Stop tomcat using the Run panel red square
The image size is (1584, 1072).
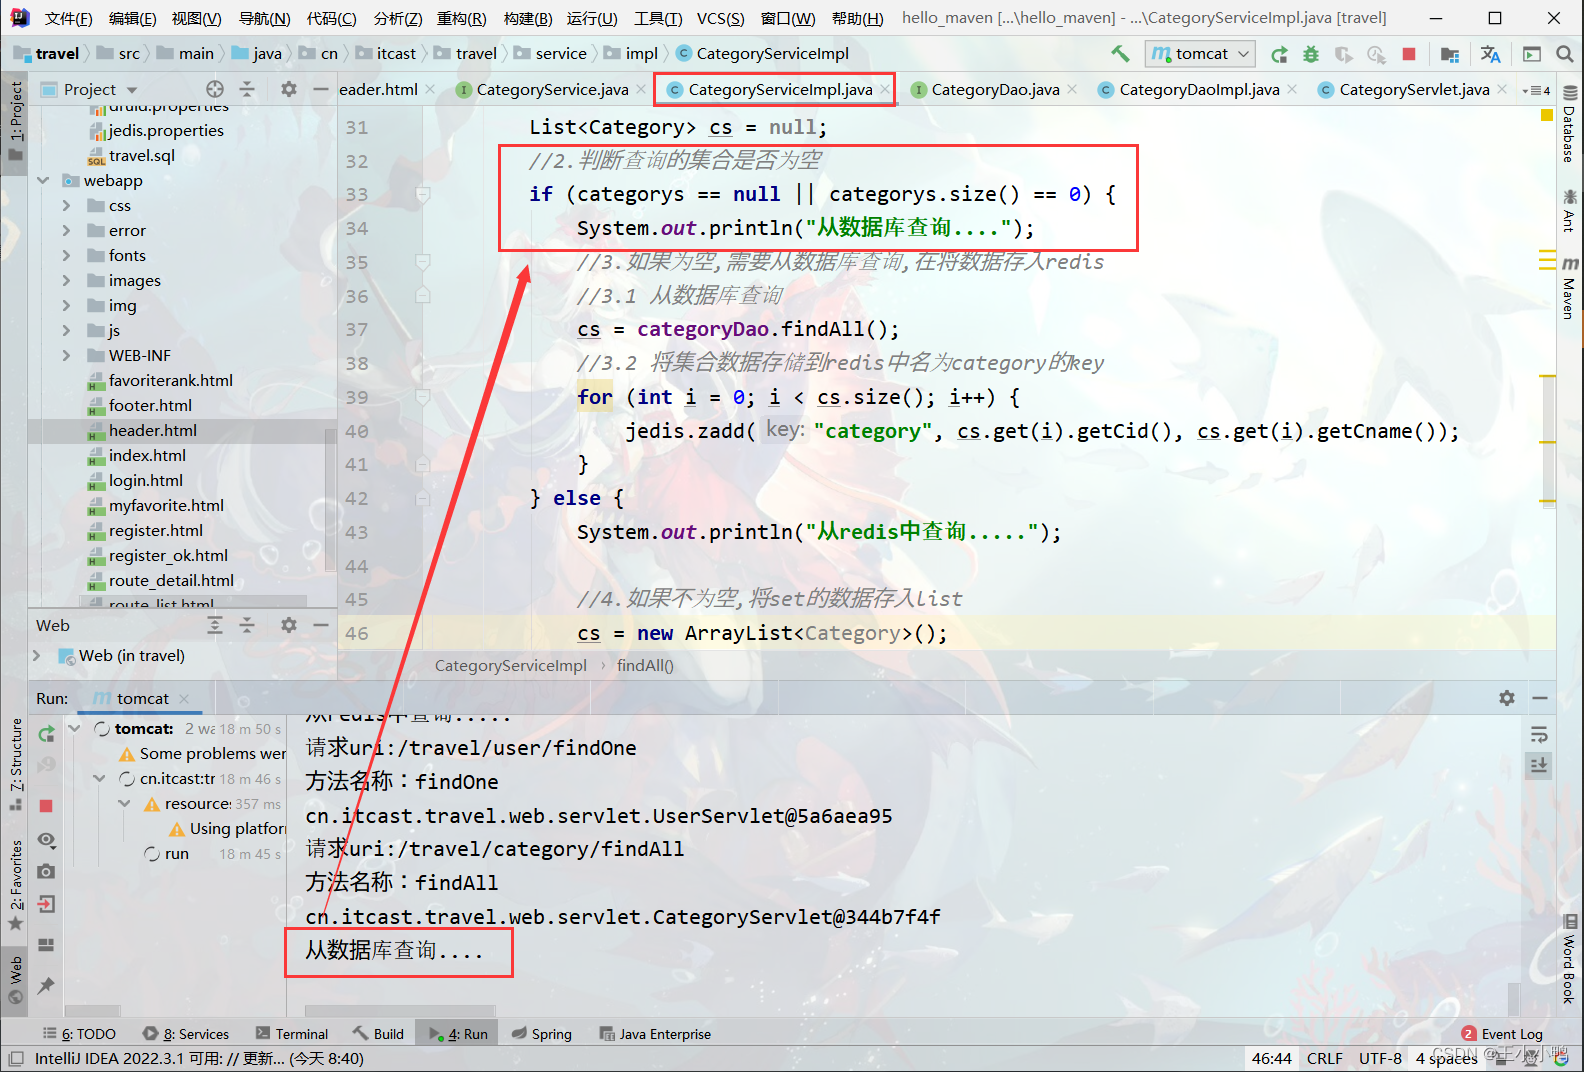point(46,805)
